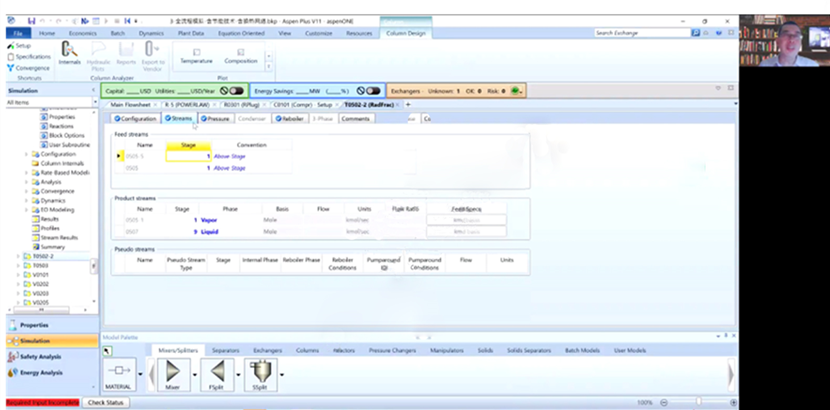Viewport: 830px width, 410px height.
Task: Adjust the zoom slider in the status bar
Action: pos(699,403)
